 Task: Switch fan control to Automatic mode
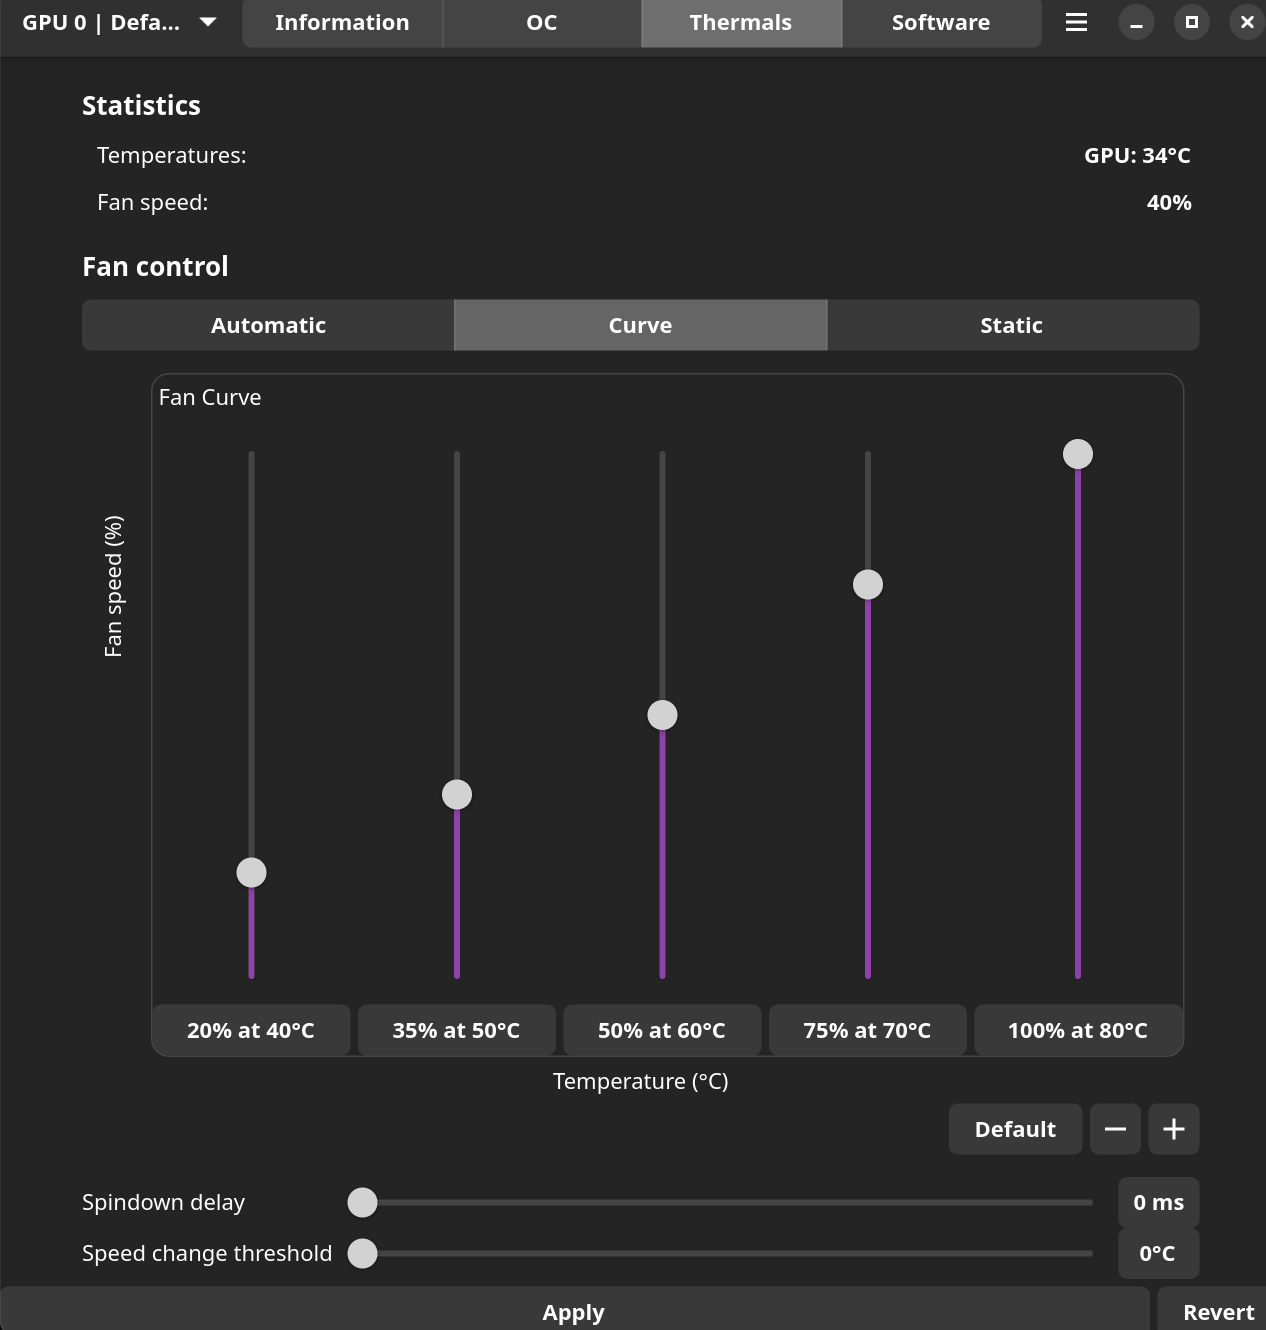coord(268,325)
